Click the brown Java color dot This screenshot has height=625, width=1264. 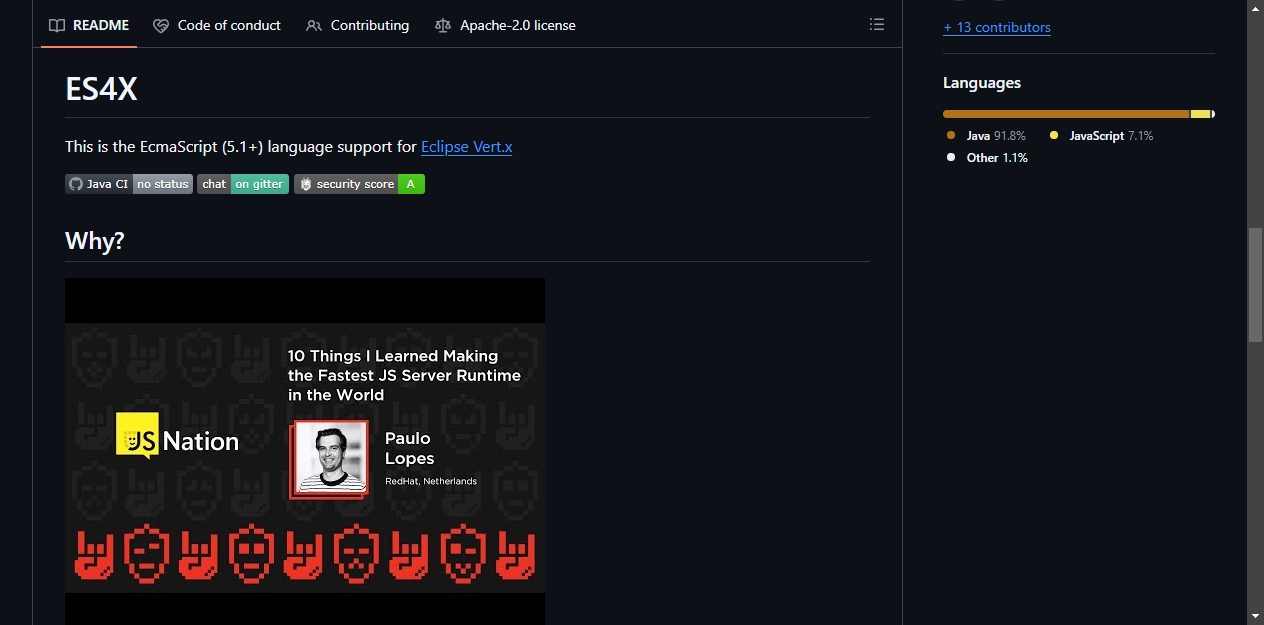[951, 135]
